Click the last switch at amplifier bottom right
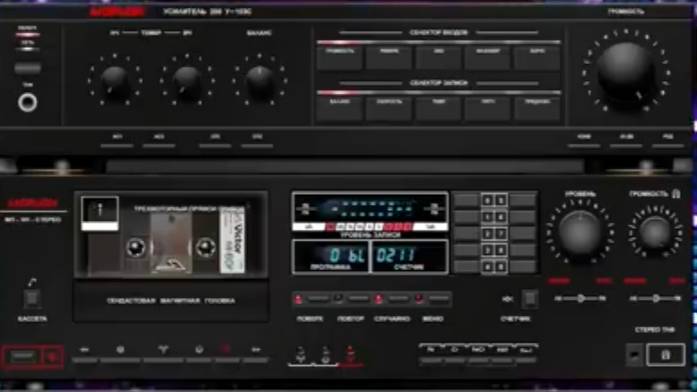The width and height of the screenshot is (697, 392). 668,145
